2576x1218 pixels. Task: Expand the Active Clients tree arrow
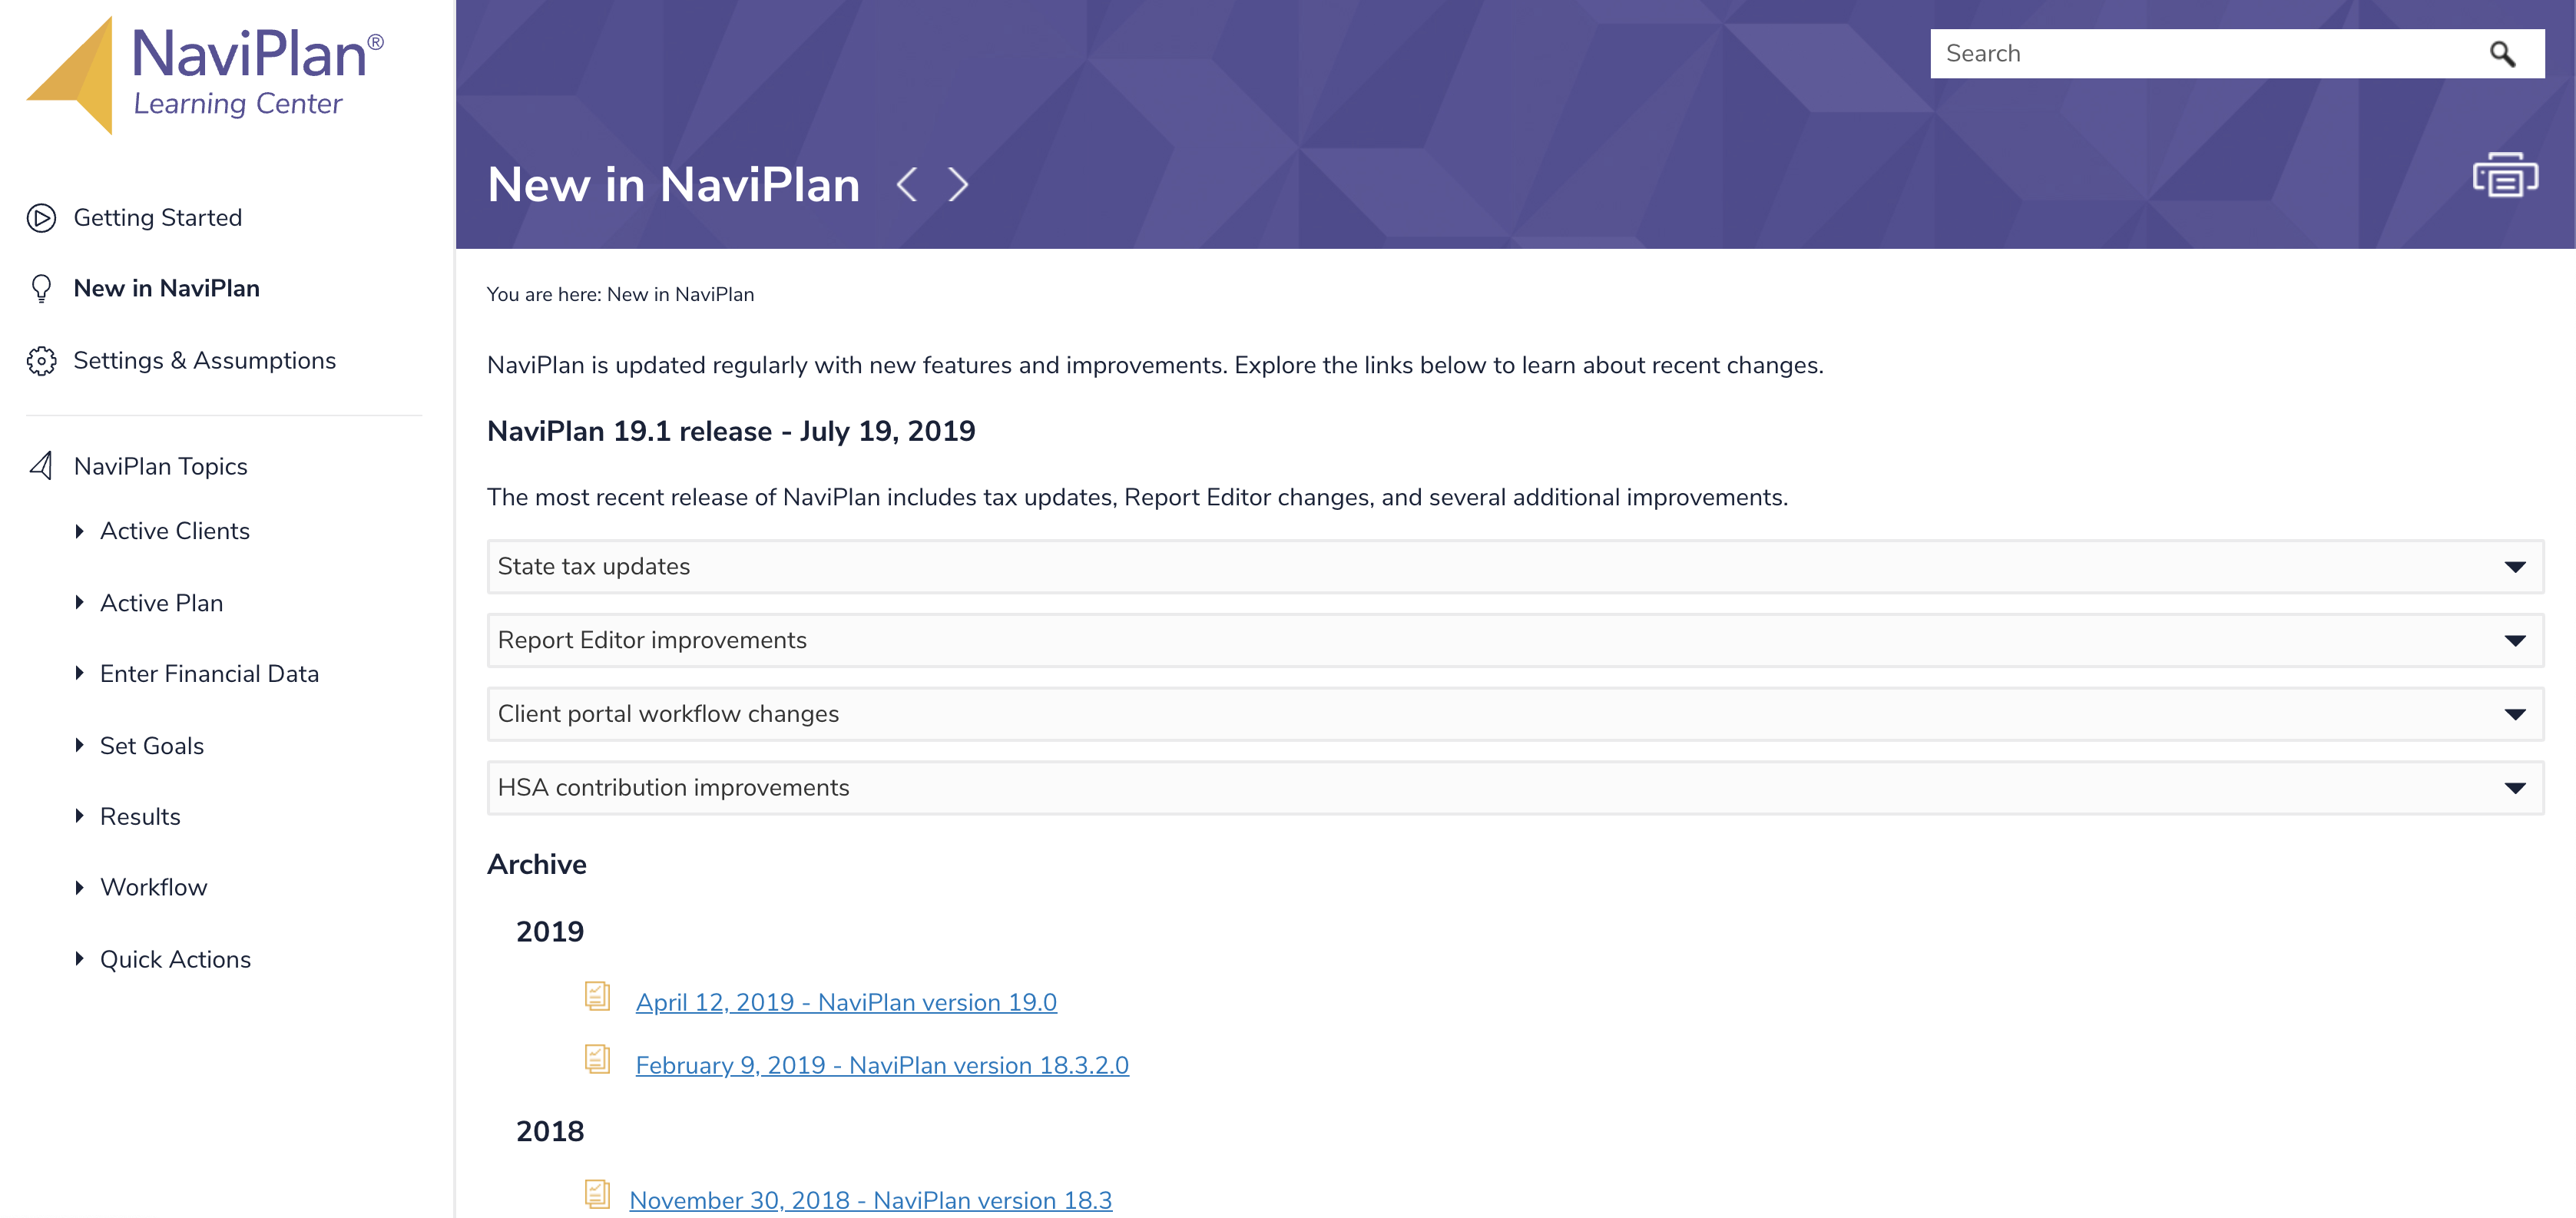coord(79,531)
